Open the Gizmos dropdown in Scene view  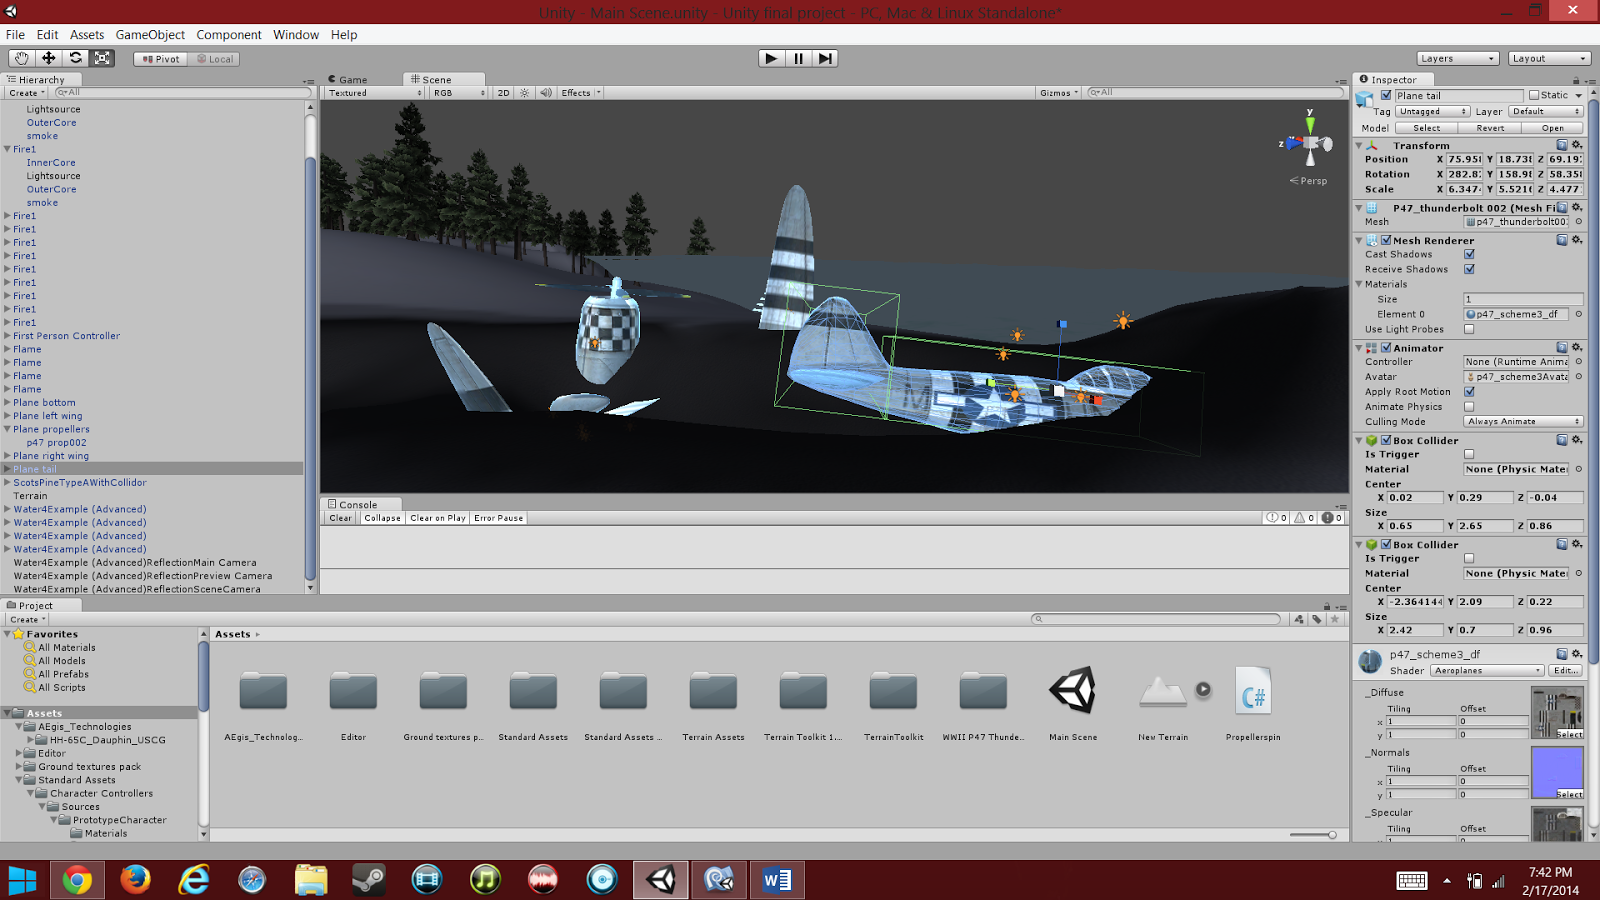click(1059, 93)
